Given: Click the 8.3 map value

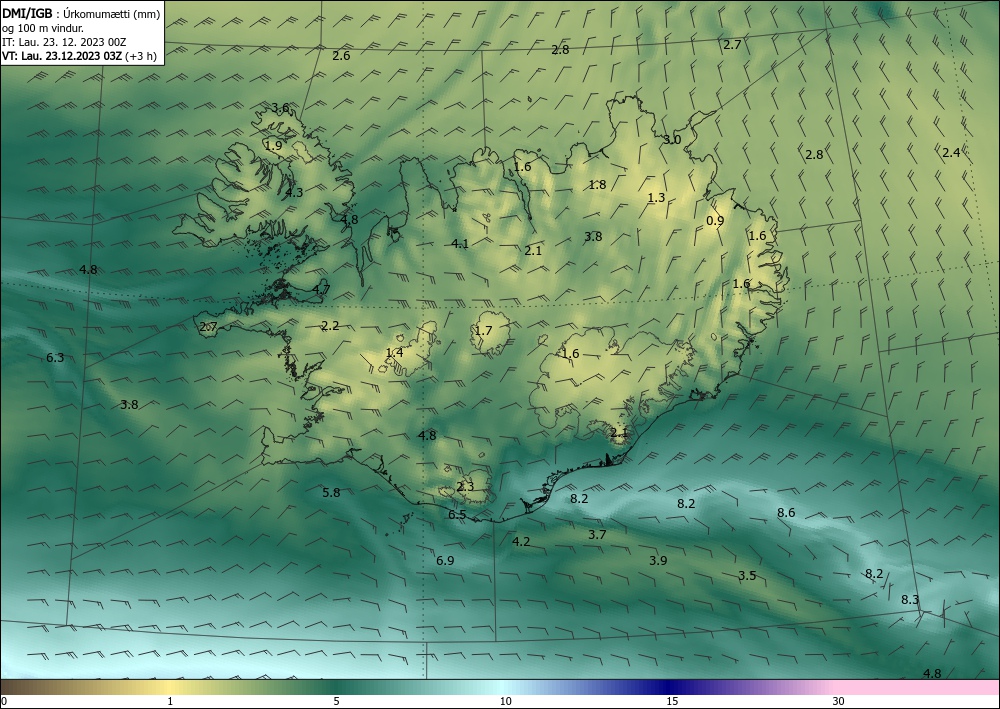Looking at the screenshot, I should point(910,599).
